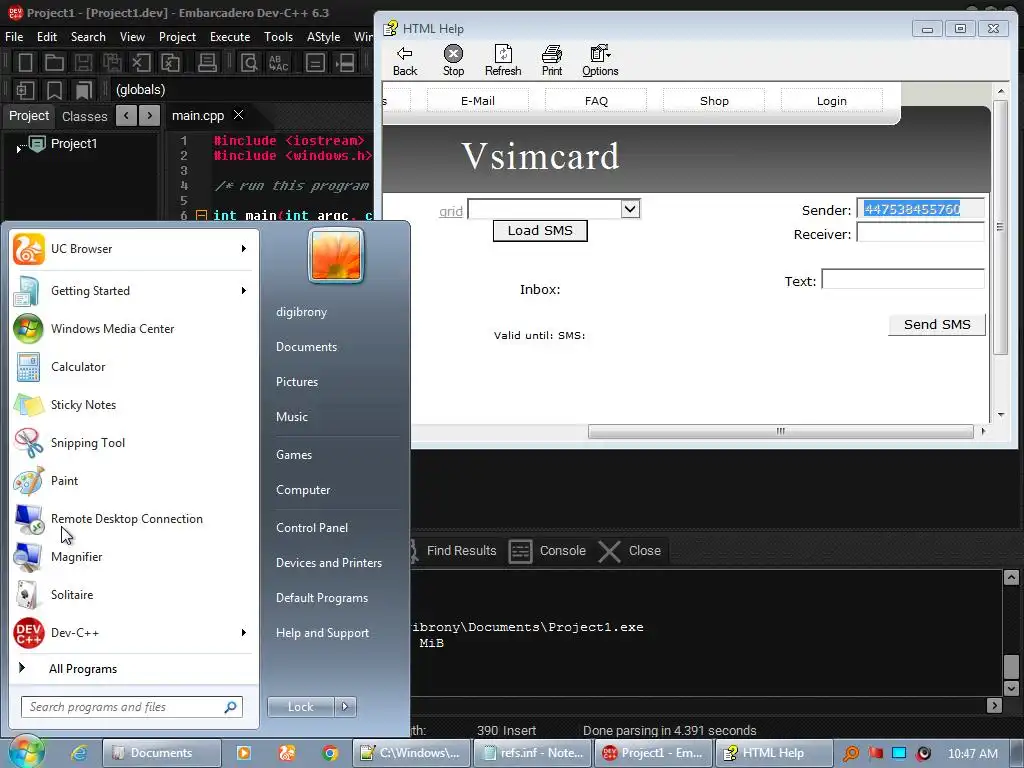Click the user account picture in Start menu
This screenshot has height=768, width=1024.
[336, 256]
